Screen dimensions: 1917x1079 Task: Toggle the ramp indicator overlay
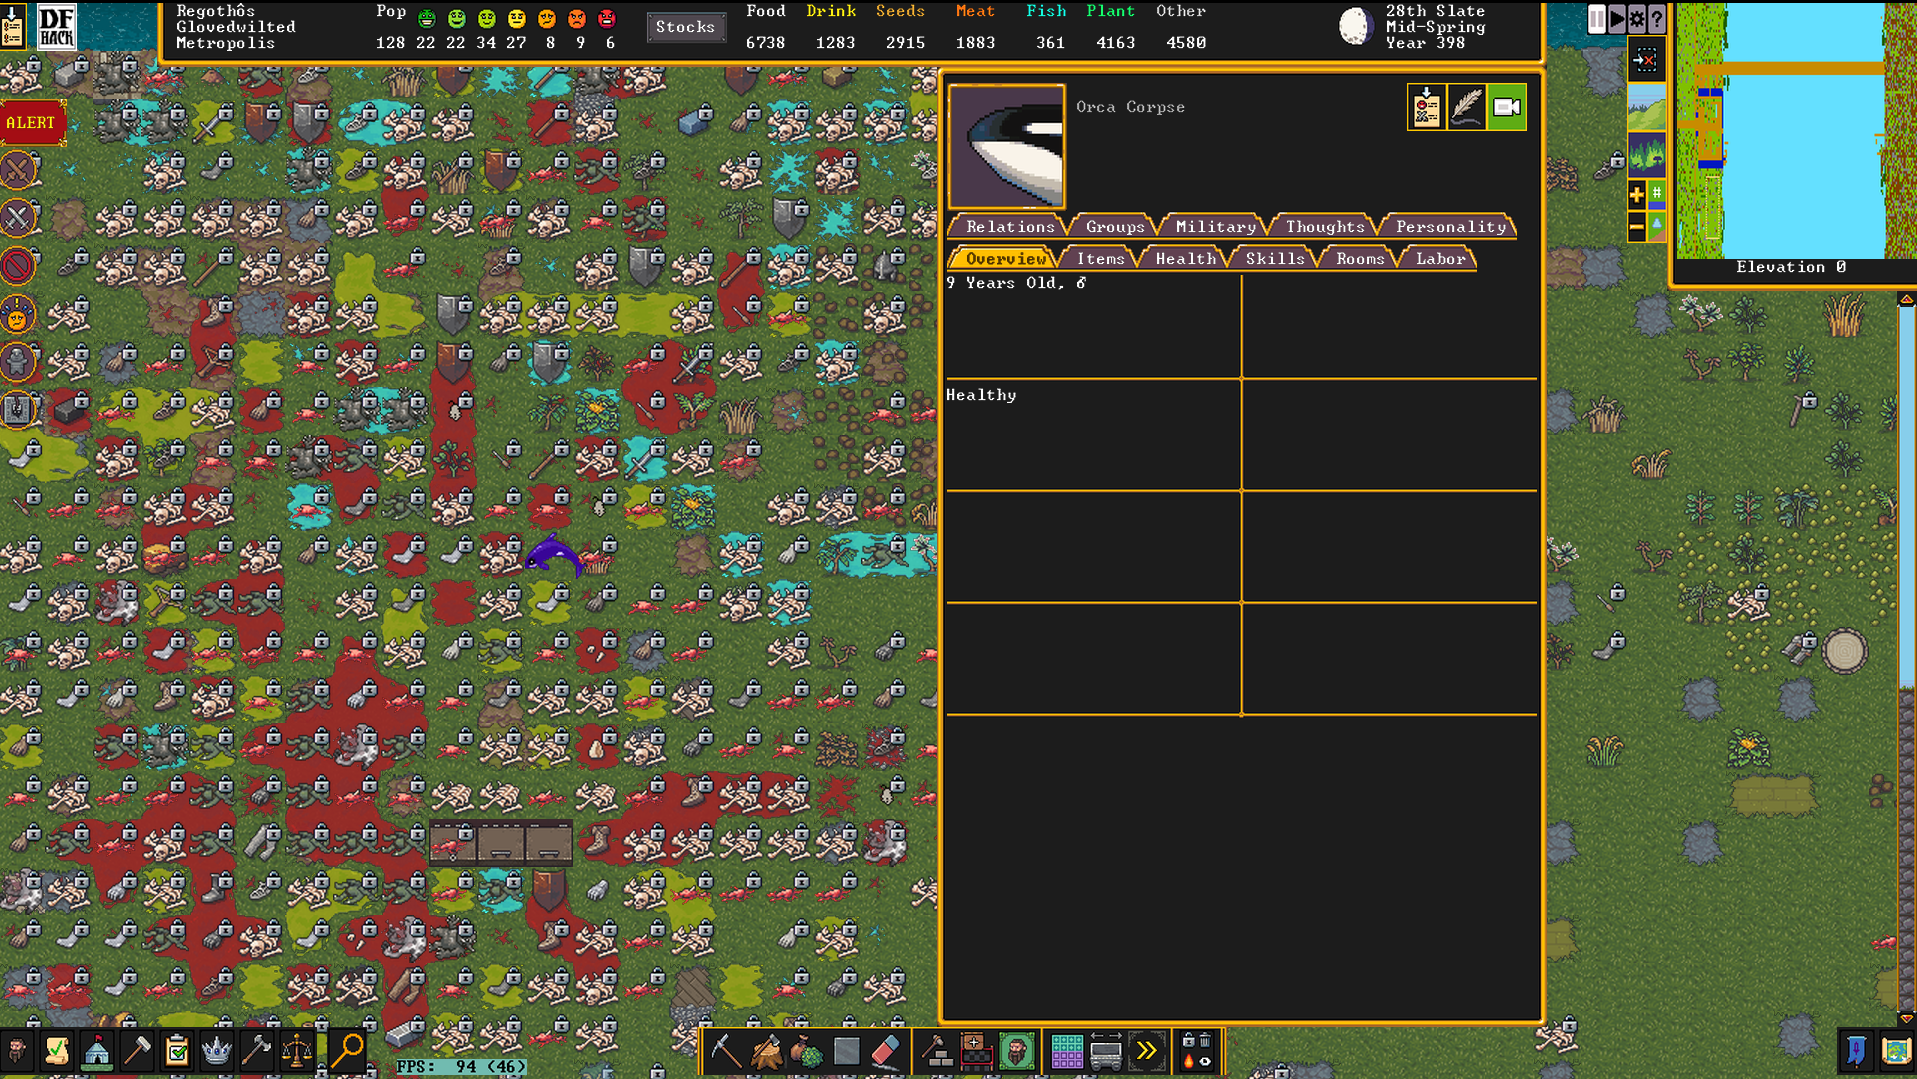(x=1657, y=227)
